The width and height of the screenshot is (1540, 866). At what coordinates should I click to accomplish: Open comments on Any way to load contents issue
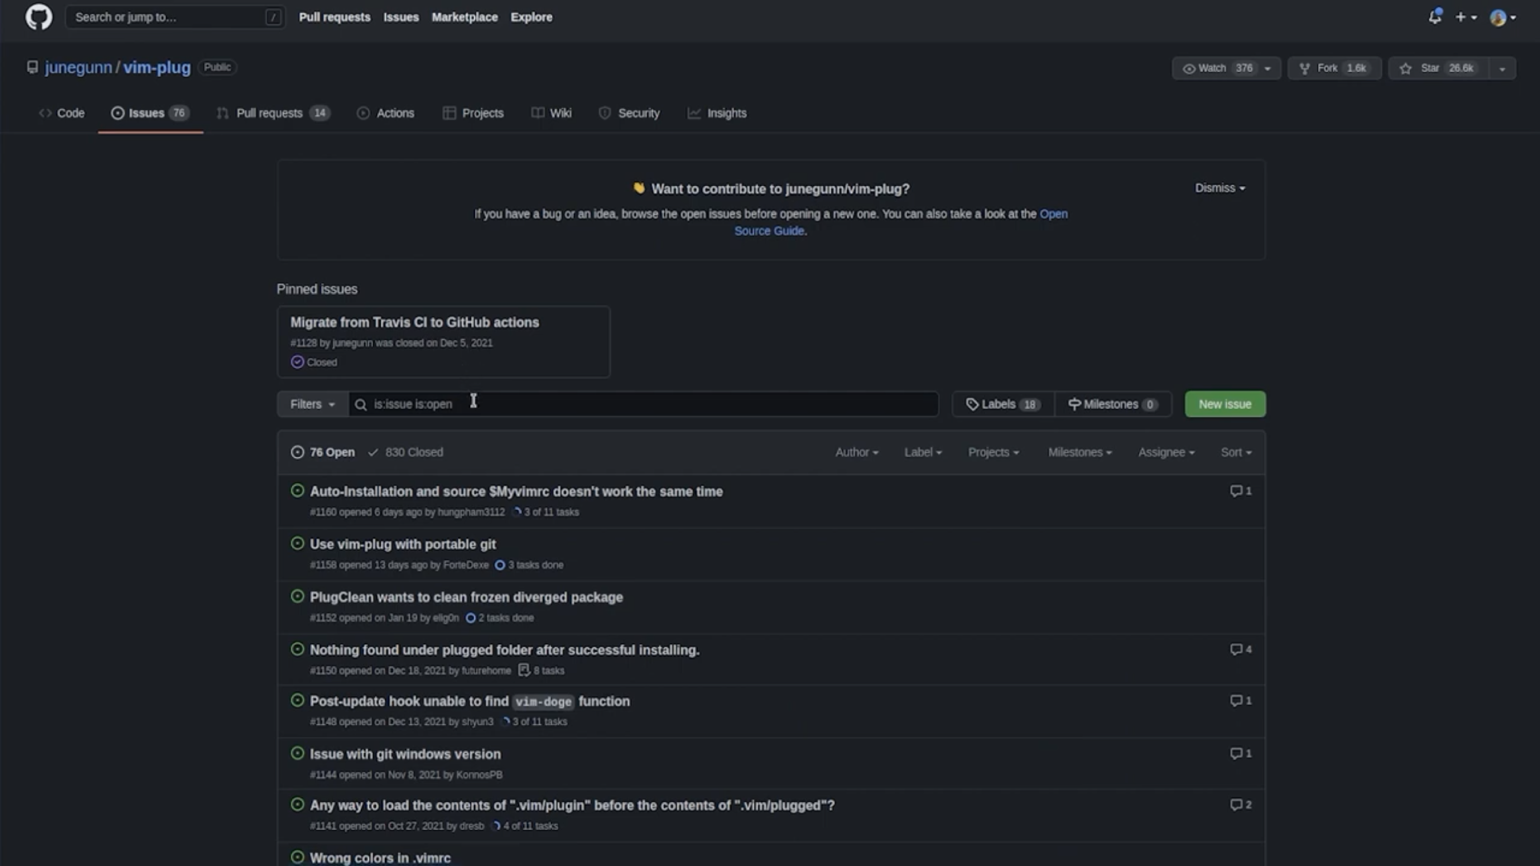1240,804
